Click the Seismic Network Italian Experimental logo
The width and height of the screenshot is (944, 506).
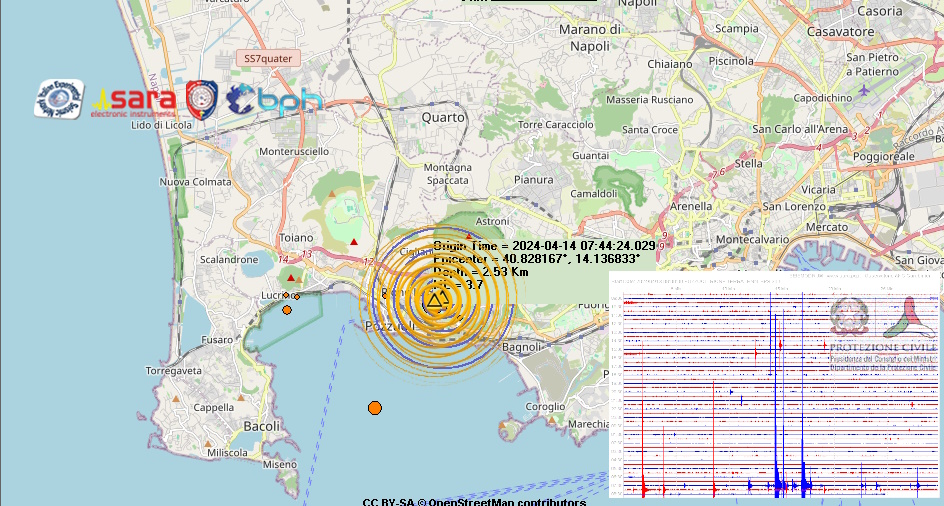pos(58,99)
